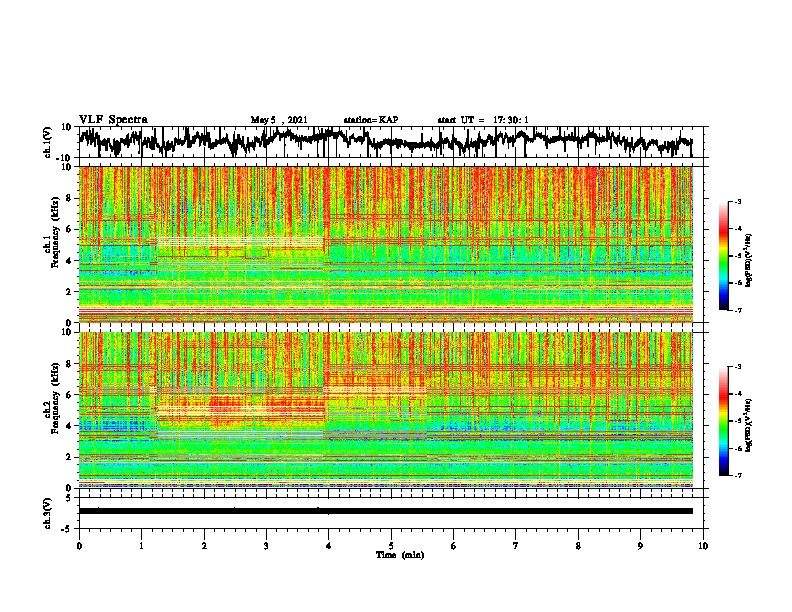Image resolution: width=792 pixels, height=612 pixels.
Task: Click the "-10" tick on ch.1(V) axis
Action: click(65, 158)
